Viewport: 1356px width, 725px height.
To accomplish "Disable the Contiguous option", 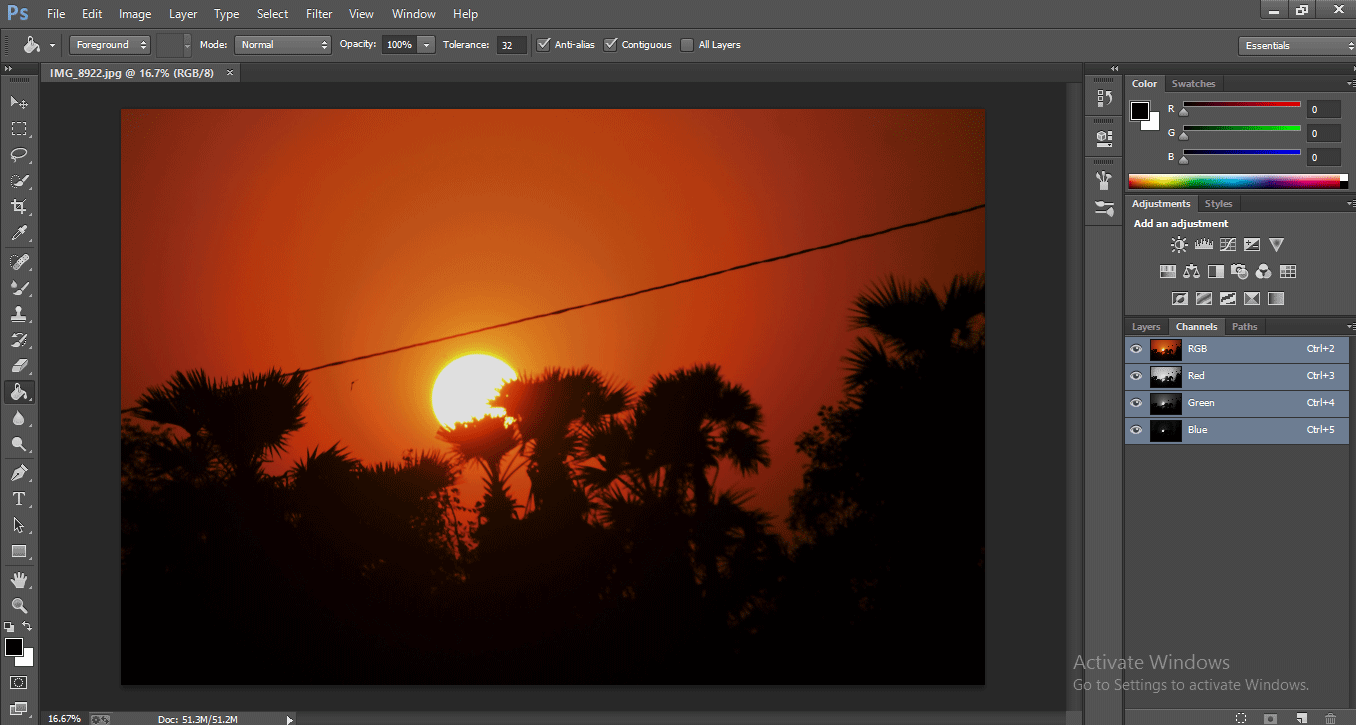I will coord(610,44).
